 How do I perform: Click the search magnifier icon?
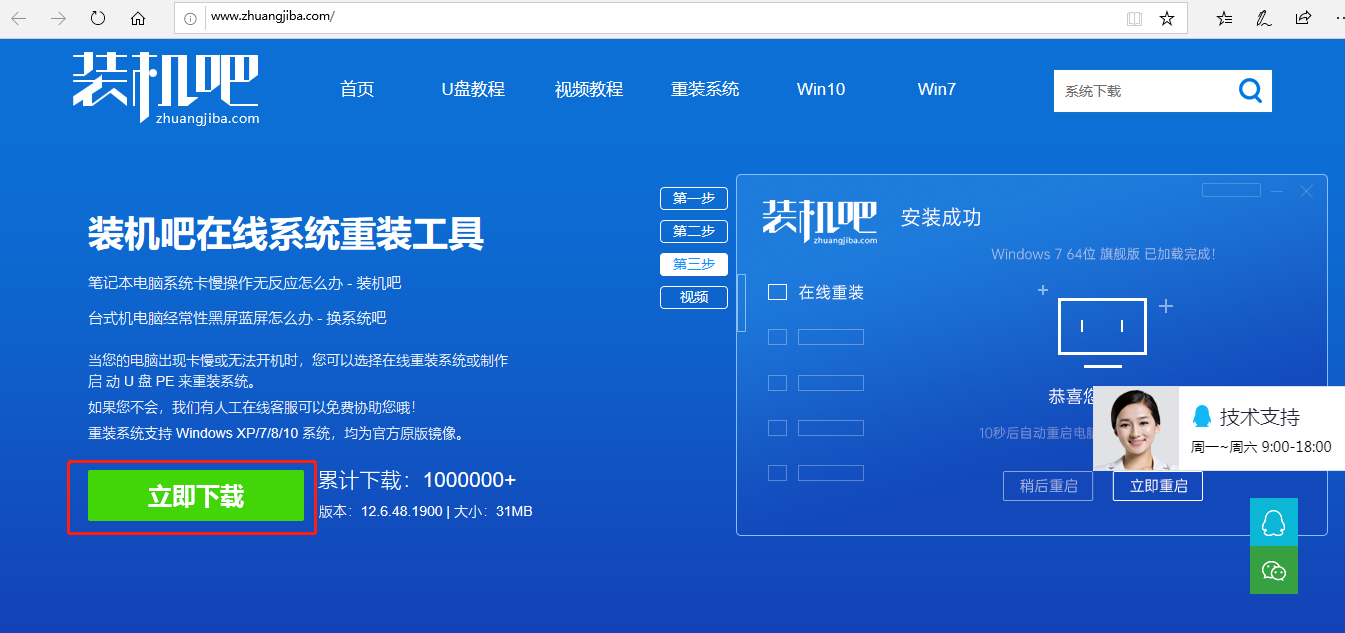point(1250,91)
